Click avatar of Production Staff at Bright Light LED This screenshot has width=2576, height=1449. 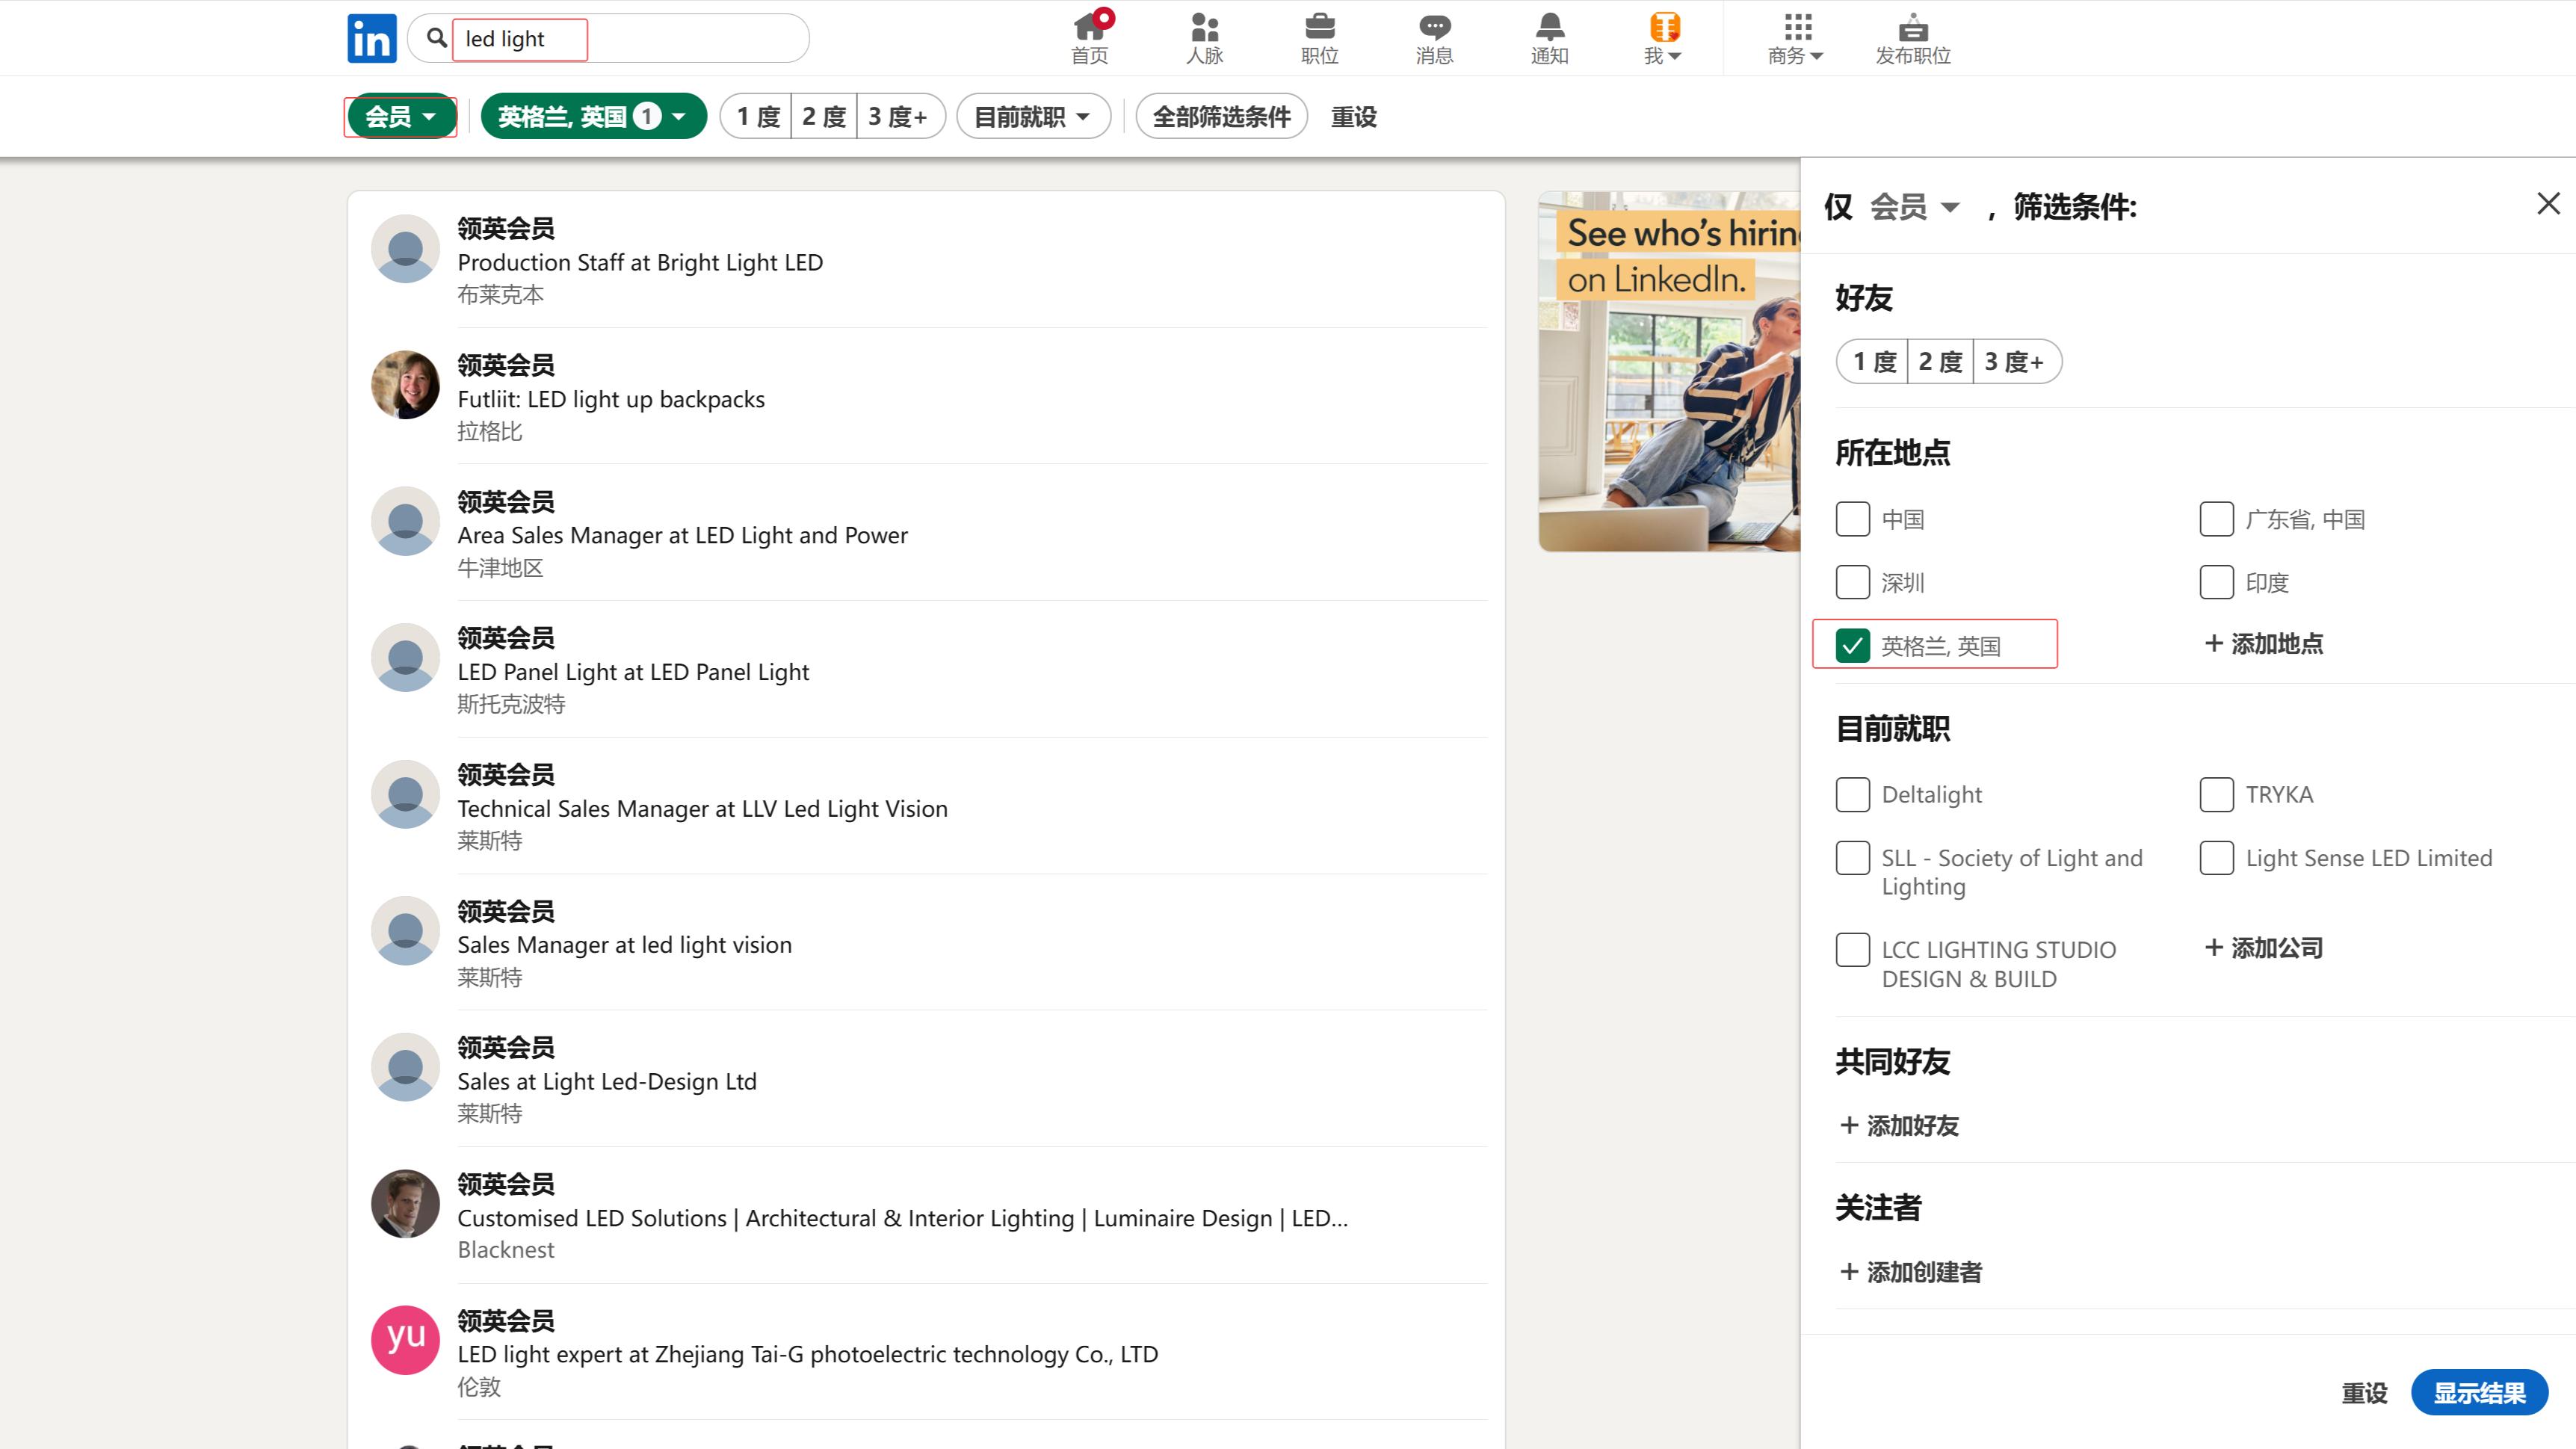point(405,248)
